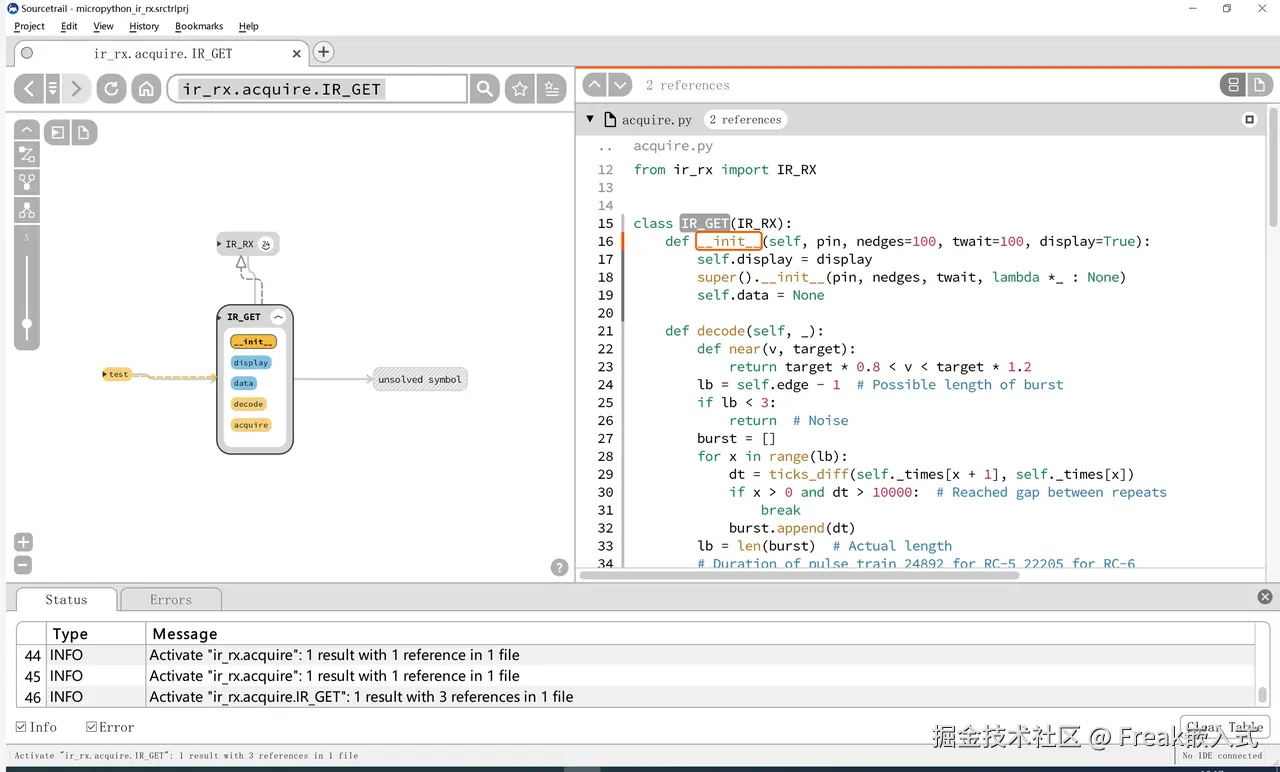Switch to the Errors tab

pyautogui.click(x=171, y=600)
